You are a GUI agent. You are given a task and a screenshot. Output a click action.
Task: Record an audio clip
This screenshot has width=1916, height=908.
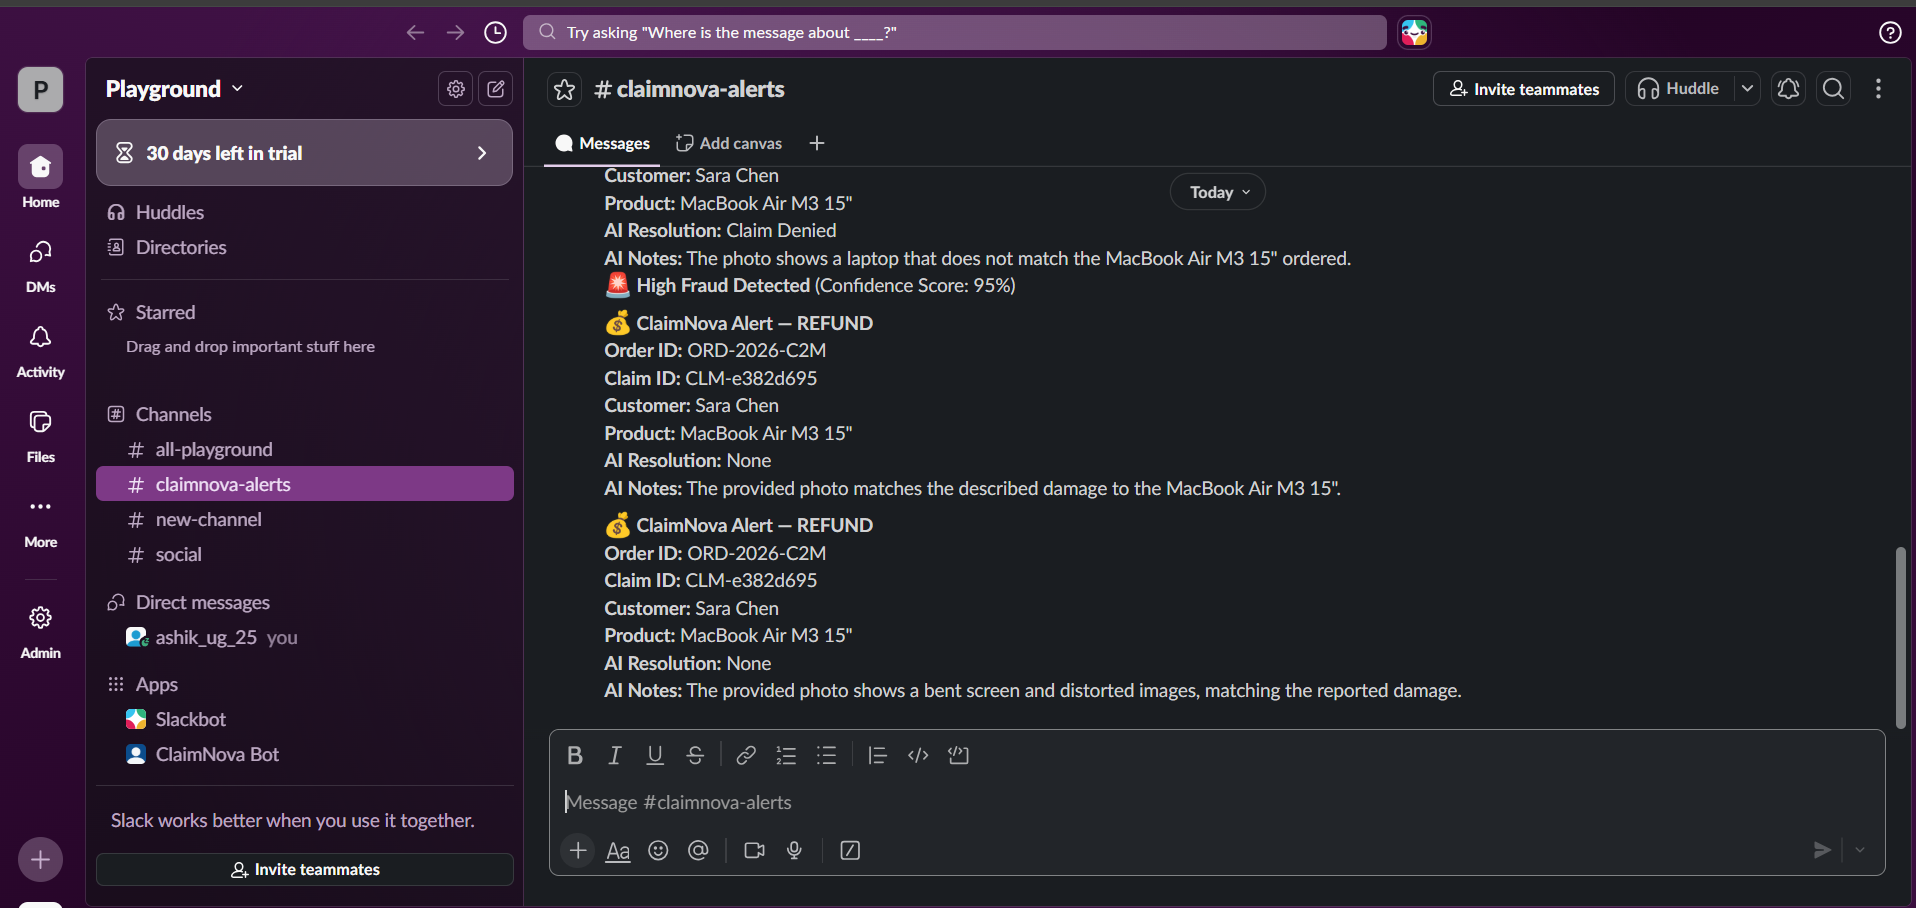[794, 850]
